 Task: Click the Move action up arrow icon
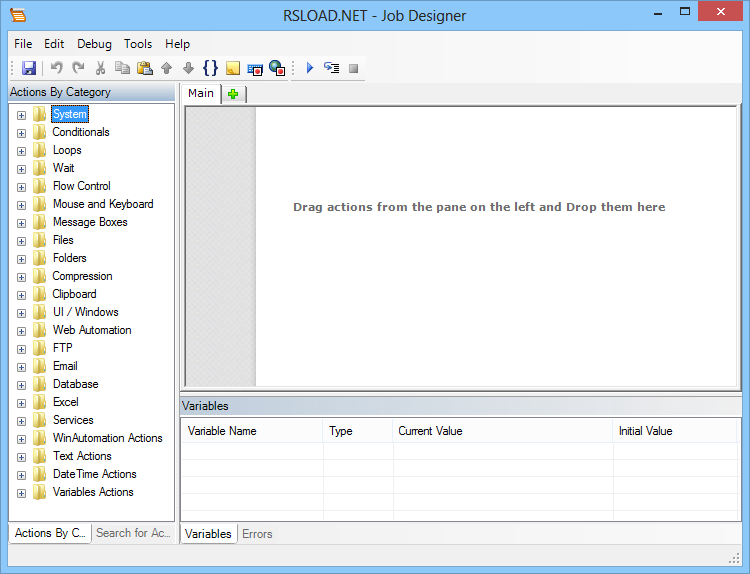pyautogui.click(x=166, y=68)
